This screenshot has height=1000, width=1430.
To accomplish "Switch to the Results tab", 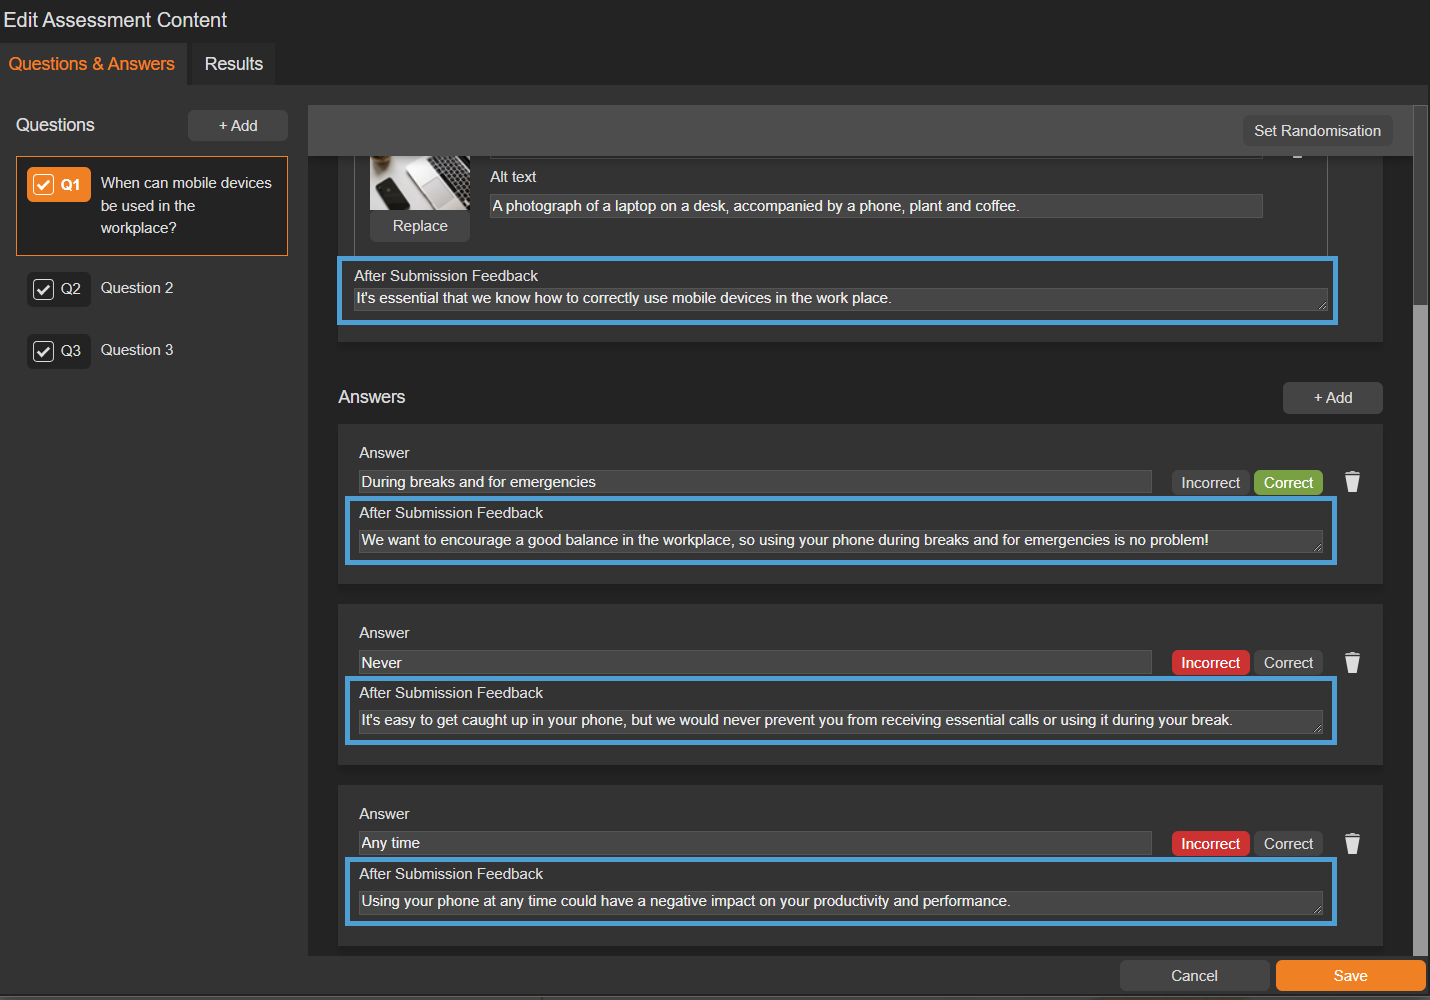I will [233, 64].
